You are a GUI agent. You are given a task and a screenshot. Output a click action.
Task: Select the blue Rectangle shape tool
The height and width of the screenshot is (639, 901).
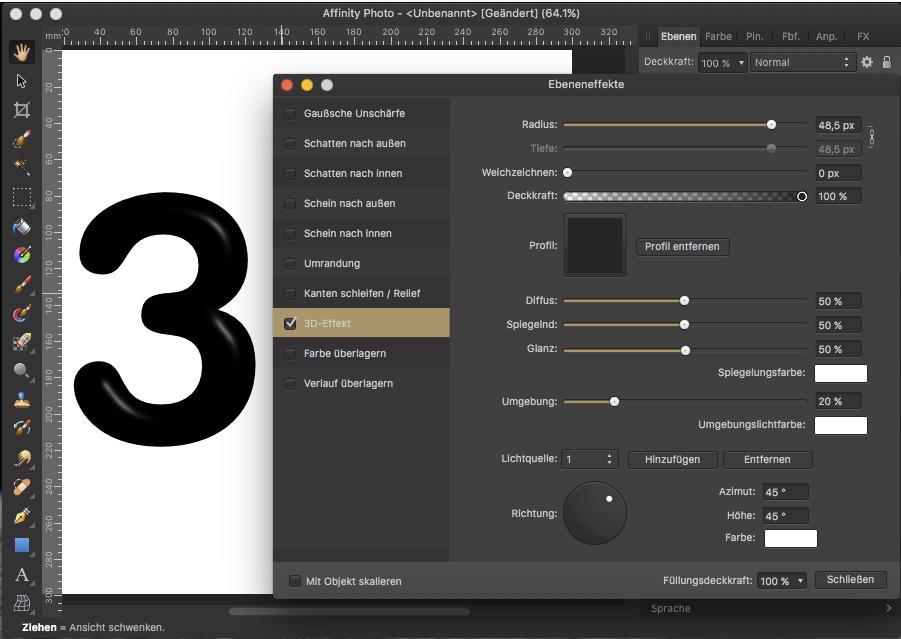point(22,545)
